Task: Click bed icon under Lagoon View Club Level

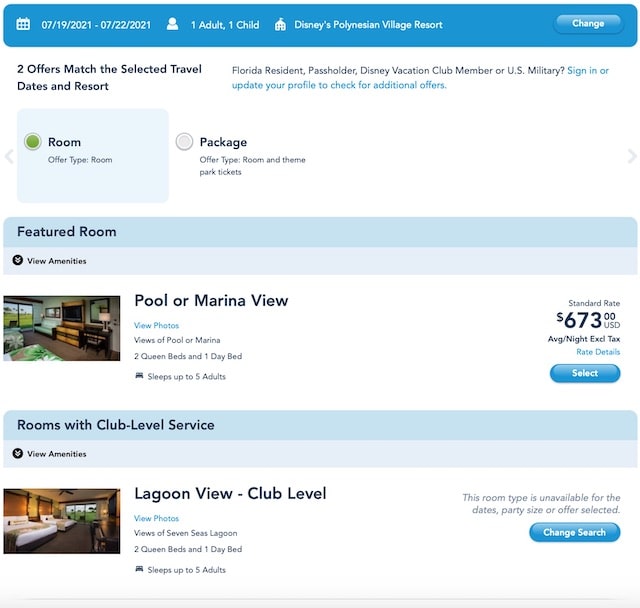Action: pos(139,570)
